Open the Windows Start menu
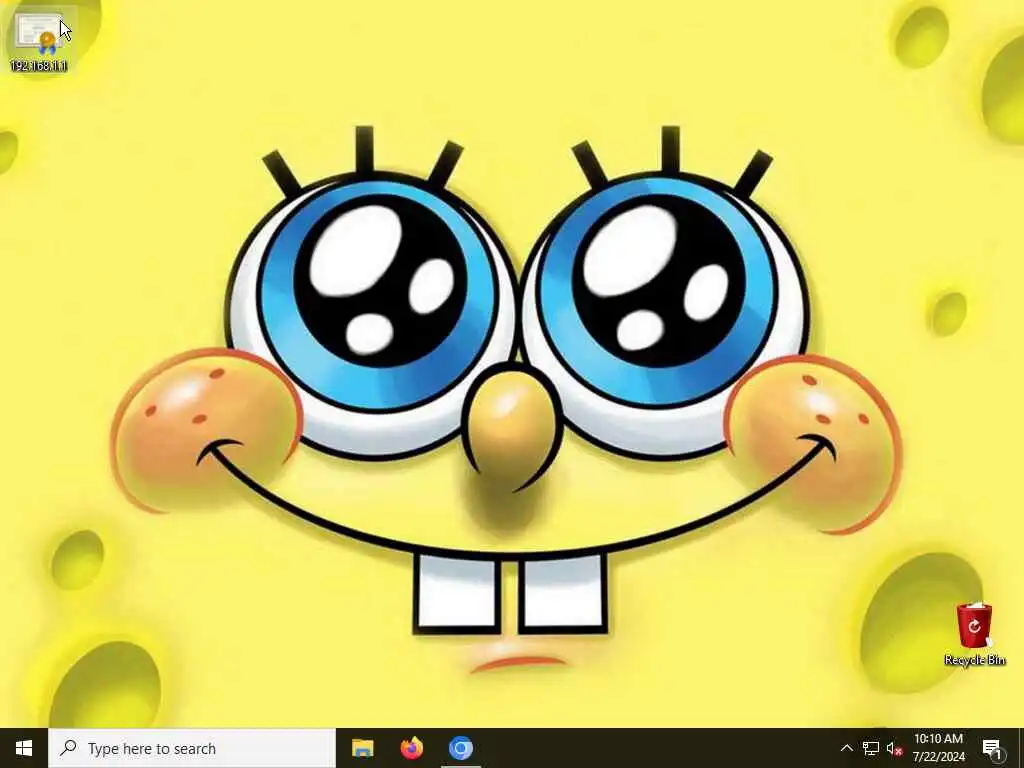Viewport: 1024px width, 768px height. tap(24, 748)
